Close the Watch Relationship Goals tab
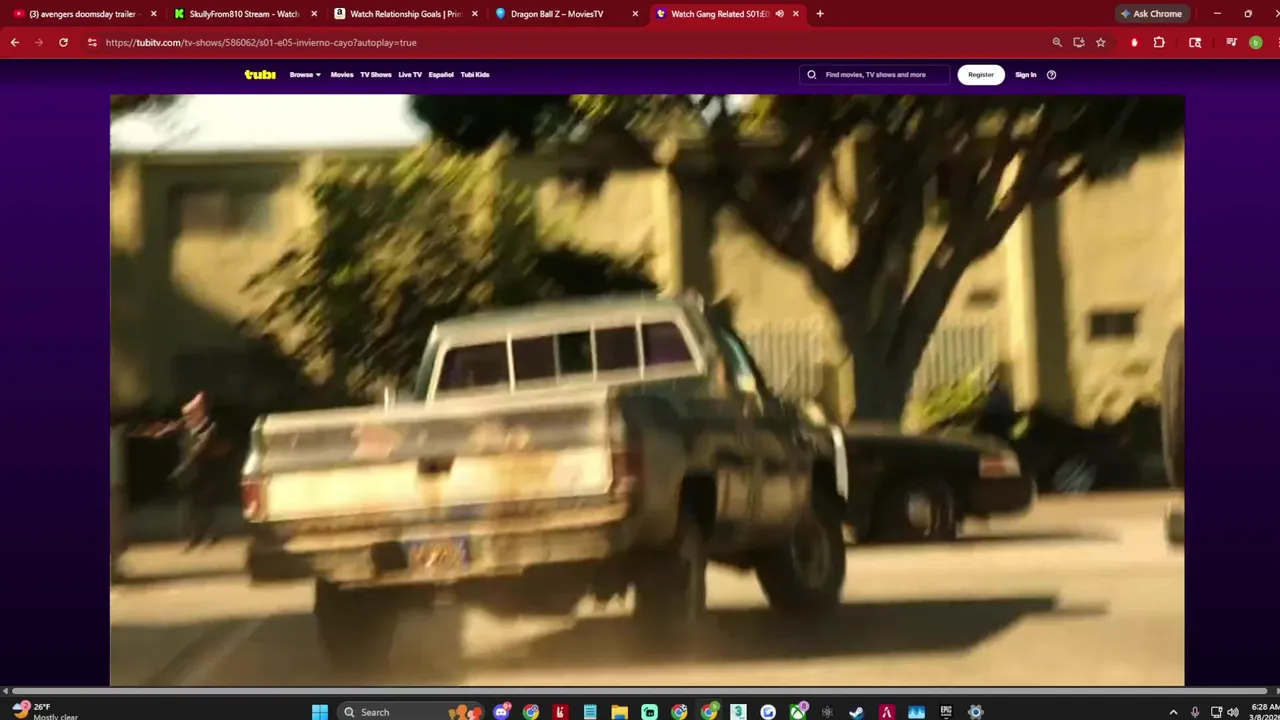The height and width of the screenshot is (720, 1280). point(475,14)
